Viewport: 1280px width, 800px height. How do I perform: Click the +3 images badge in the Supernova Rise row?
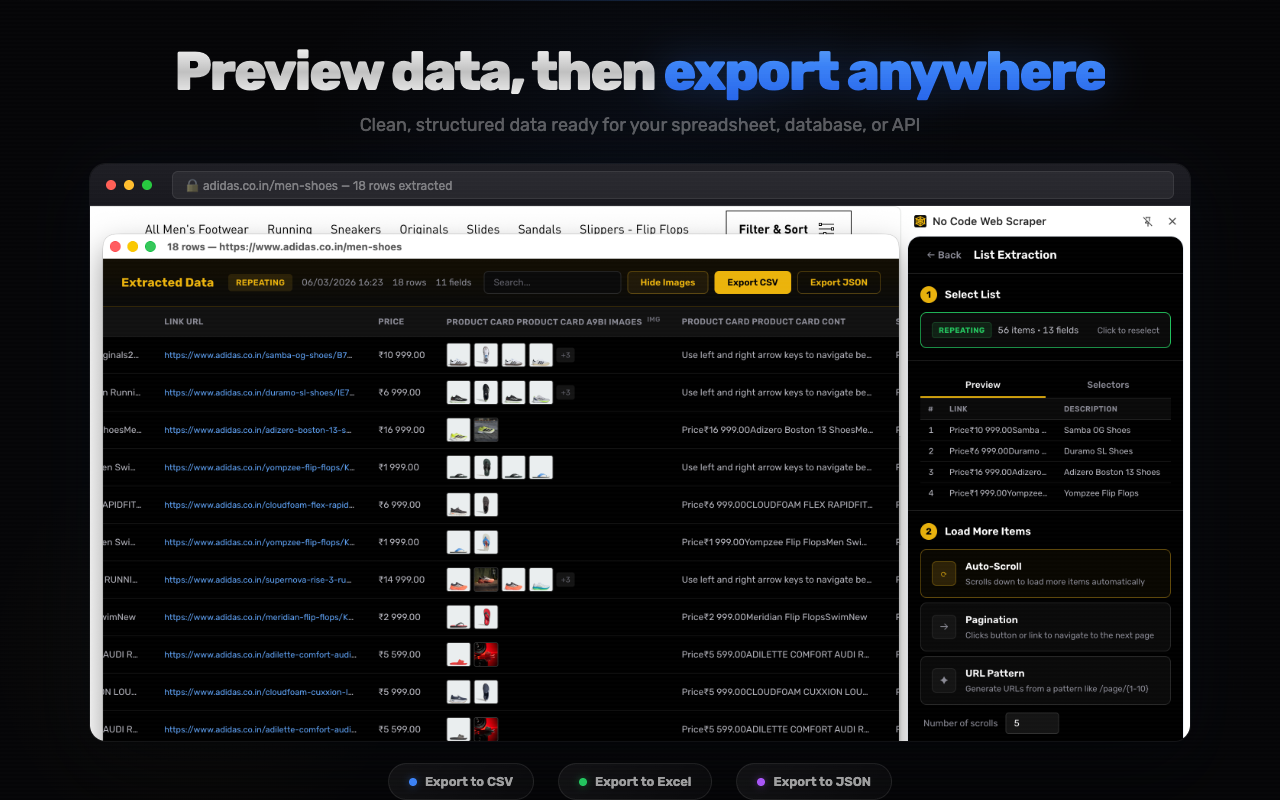coord(565,580)
